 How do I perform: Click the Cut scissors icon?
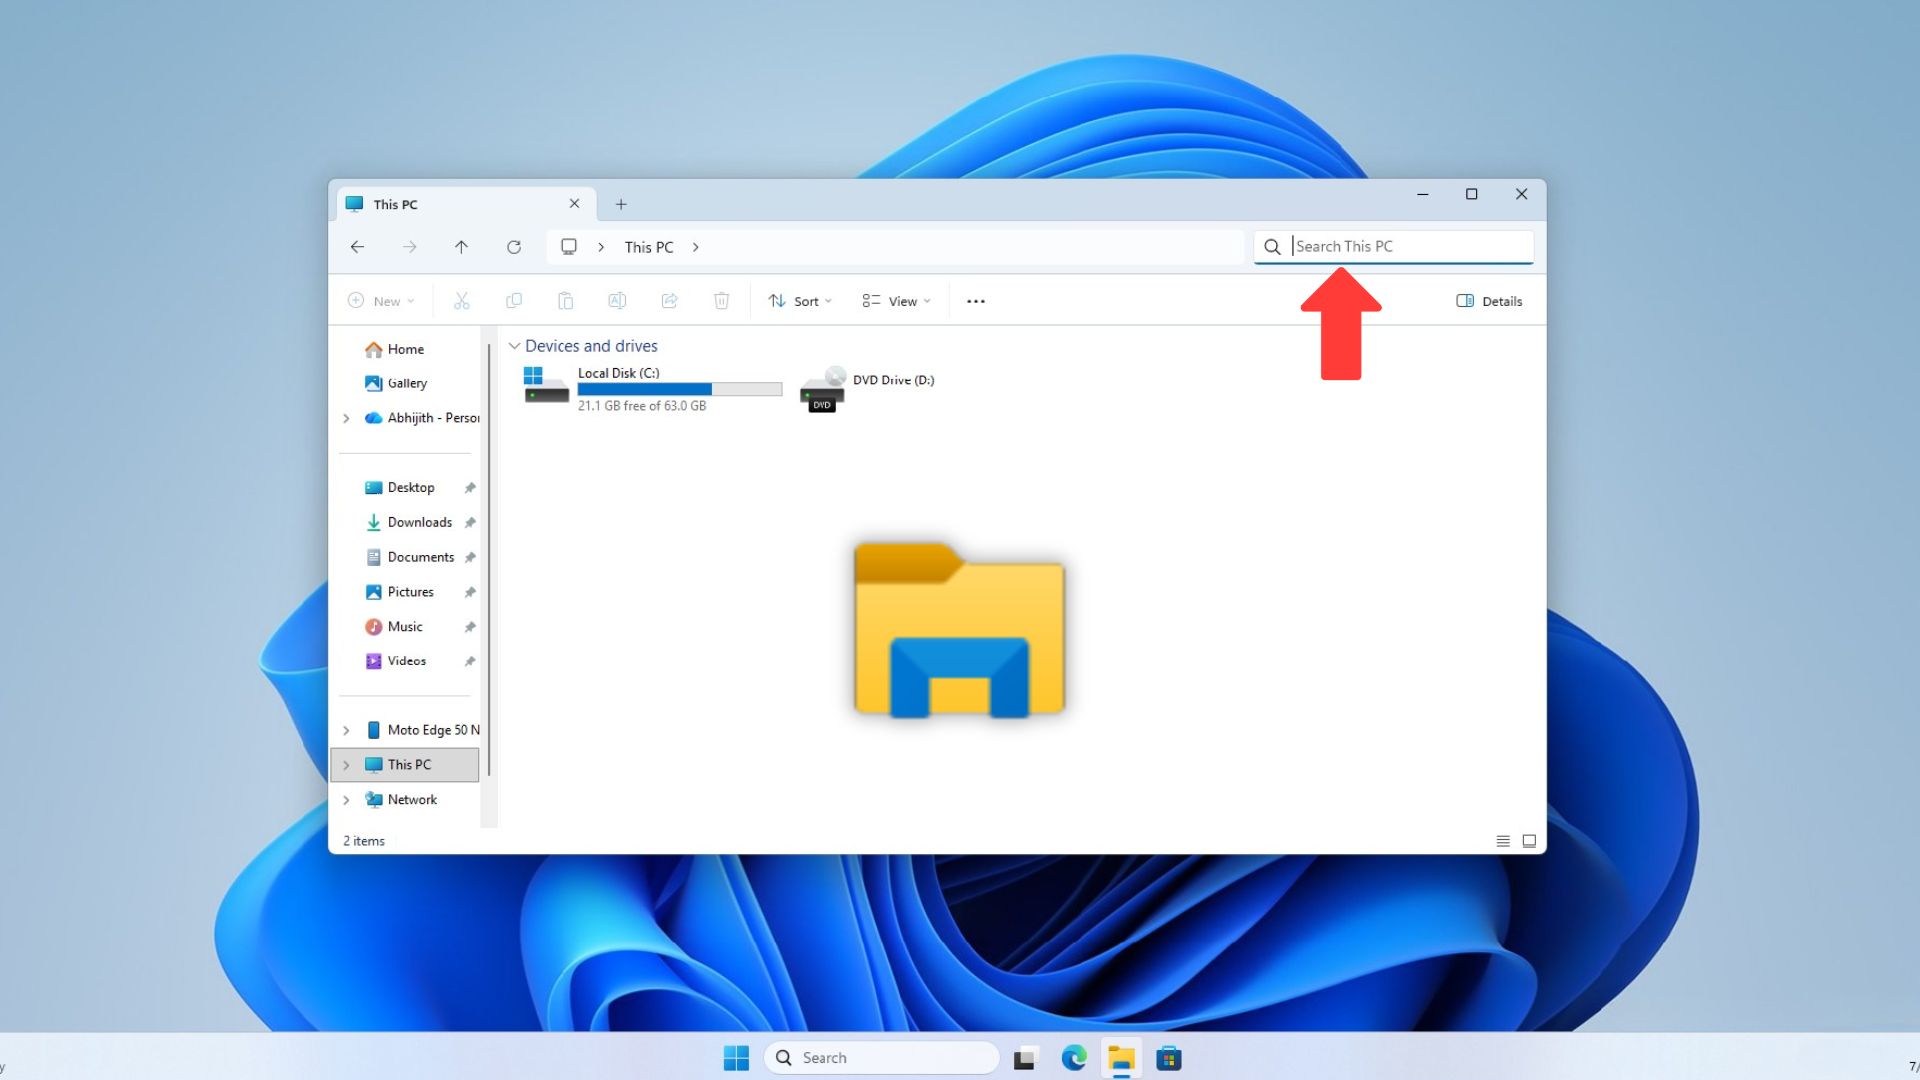(x=461, y=301)
